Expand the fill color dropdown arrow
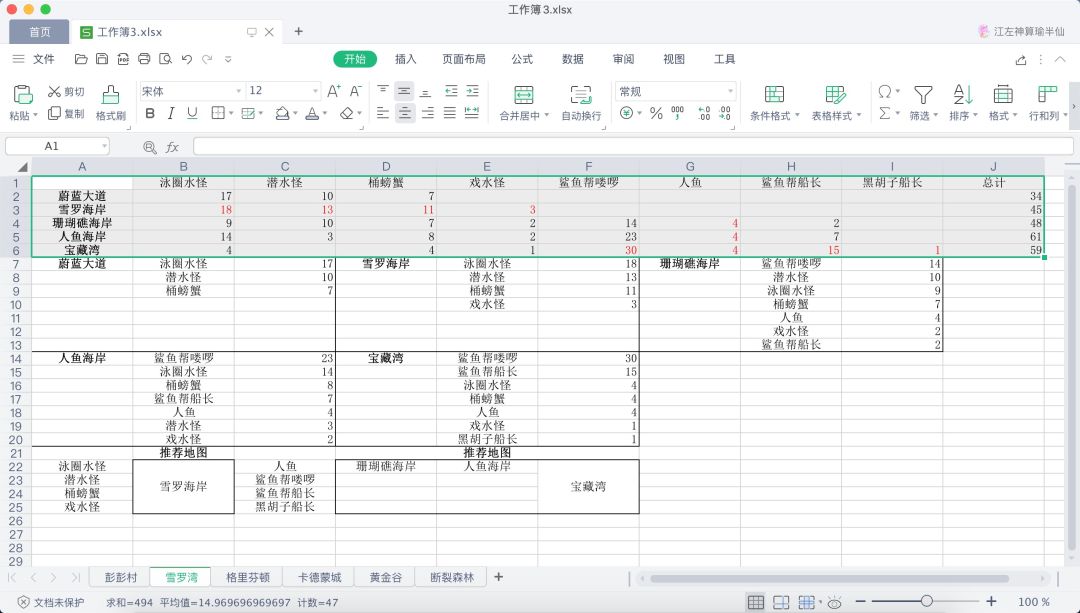 (295, 114)
